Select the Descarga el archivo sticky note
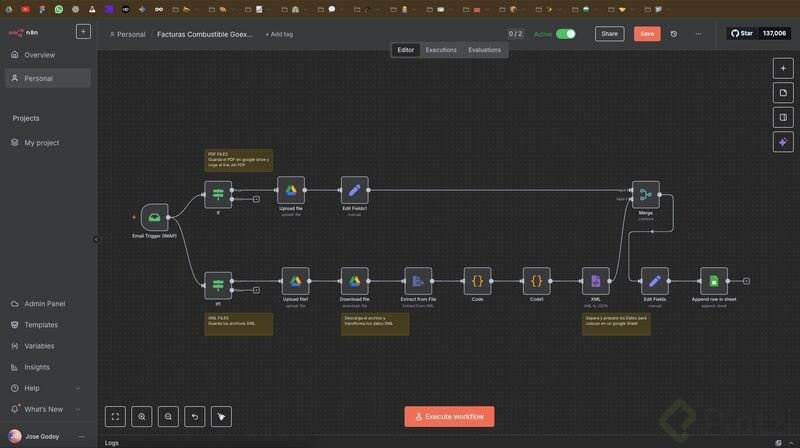Viewport: 800px width, 448px height. coord(375,325)
